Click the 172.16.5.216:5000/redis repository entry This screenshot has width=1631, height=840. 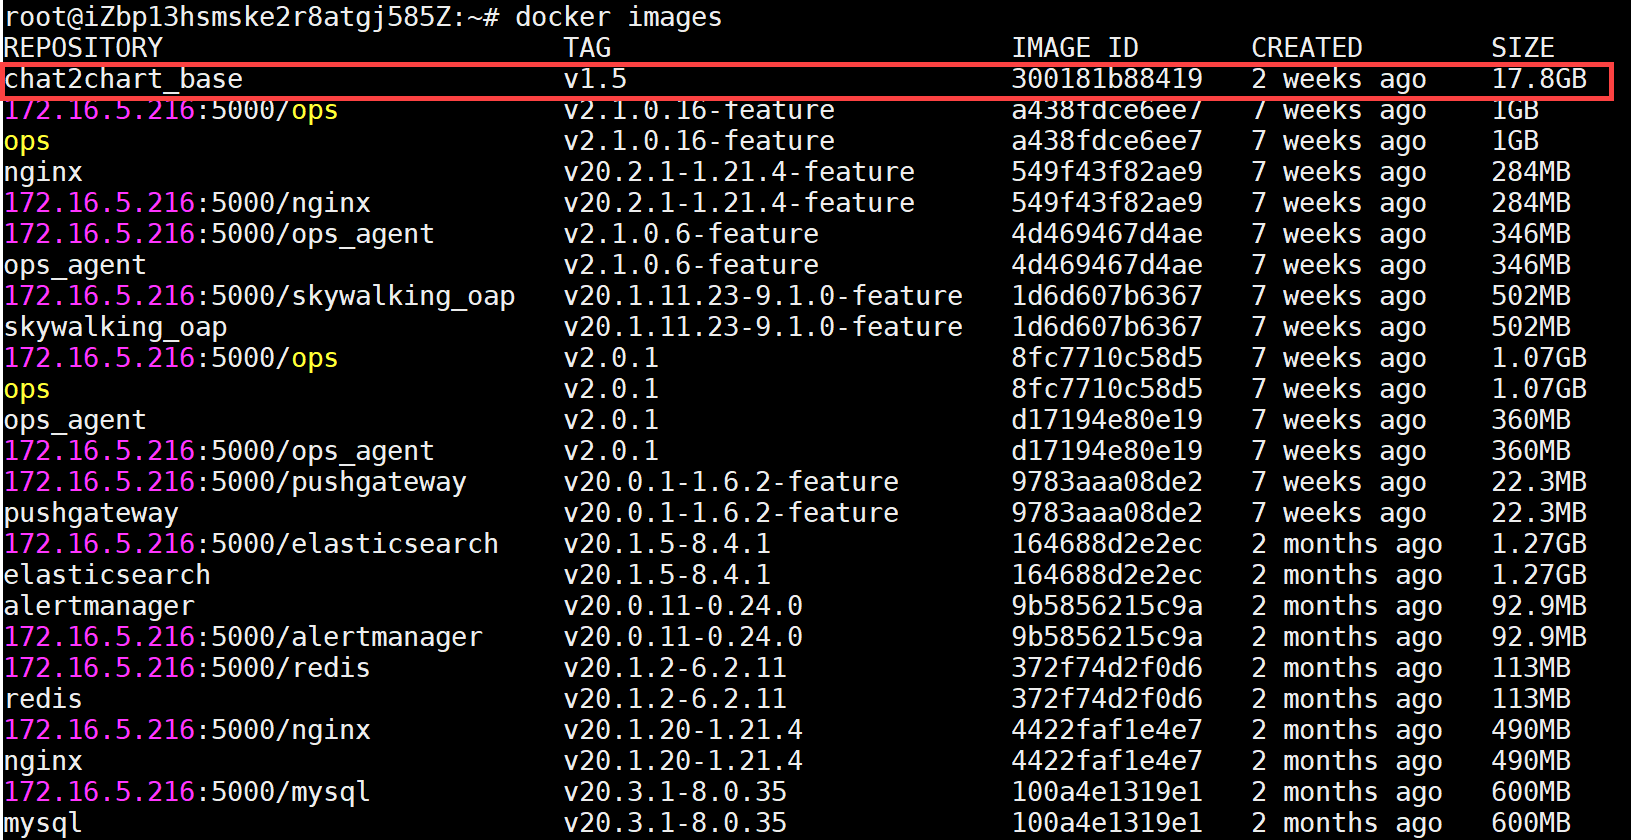pos(187,668)
